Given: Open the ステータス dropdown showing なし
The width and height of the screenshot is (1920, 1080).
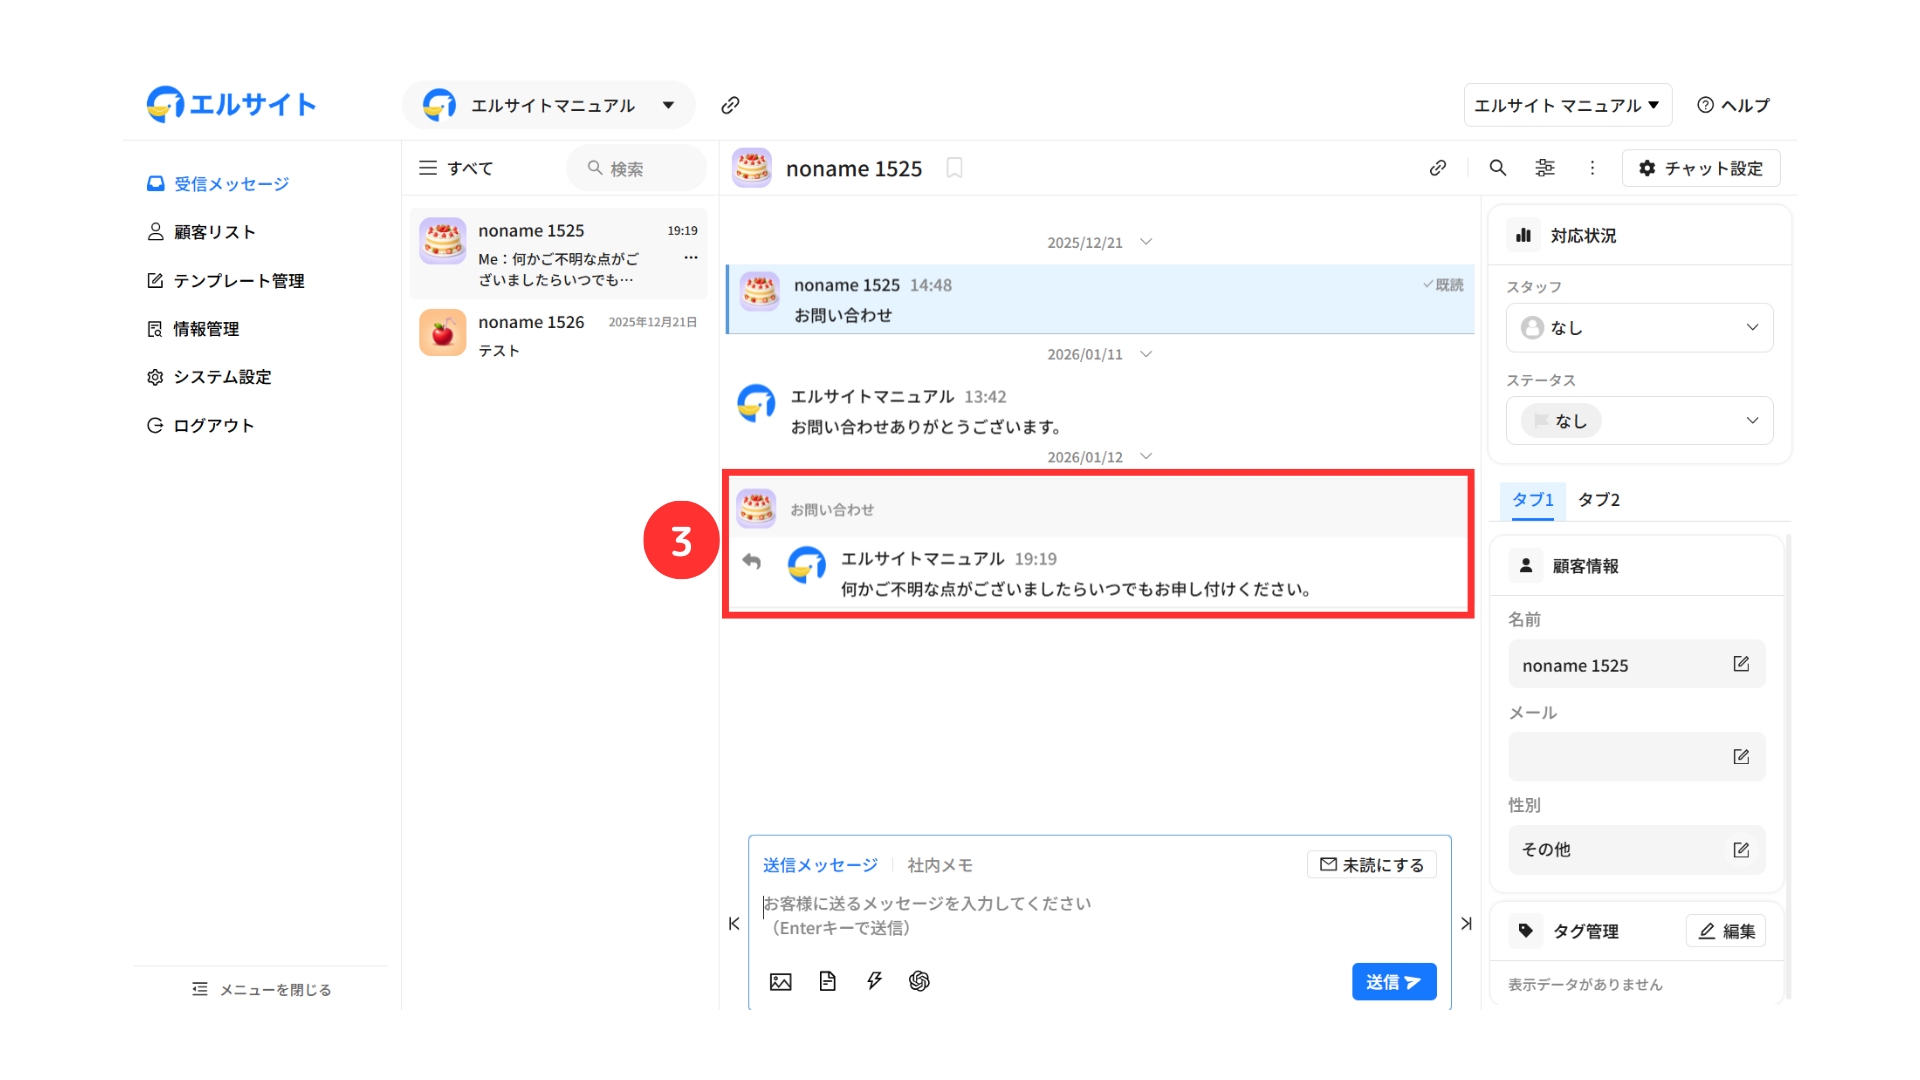Looking at the screenshot, I should 1639,421.
